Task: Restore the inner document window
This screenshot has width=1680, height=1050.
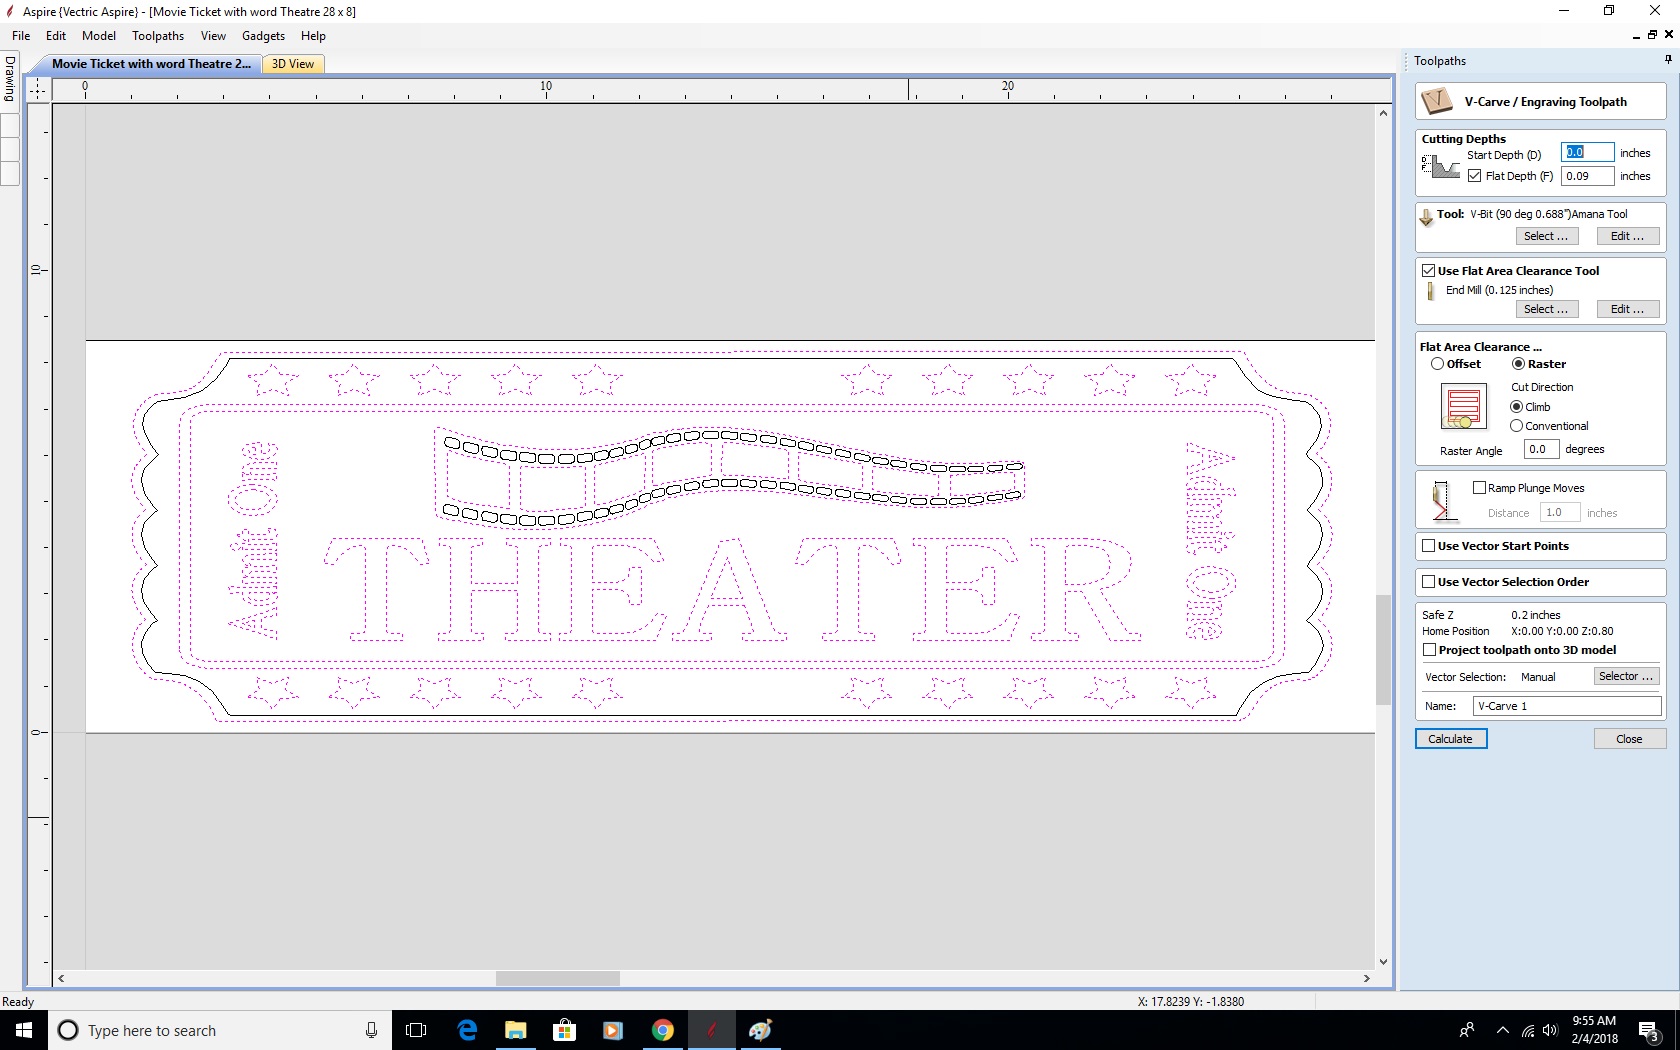Action: (1652, 35)
